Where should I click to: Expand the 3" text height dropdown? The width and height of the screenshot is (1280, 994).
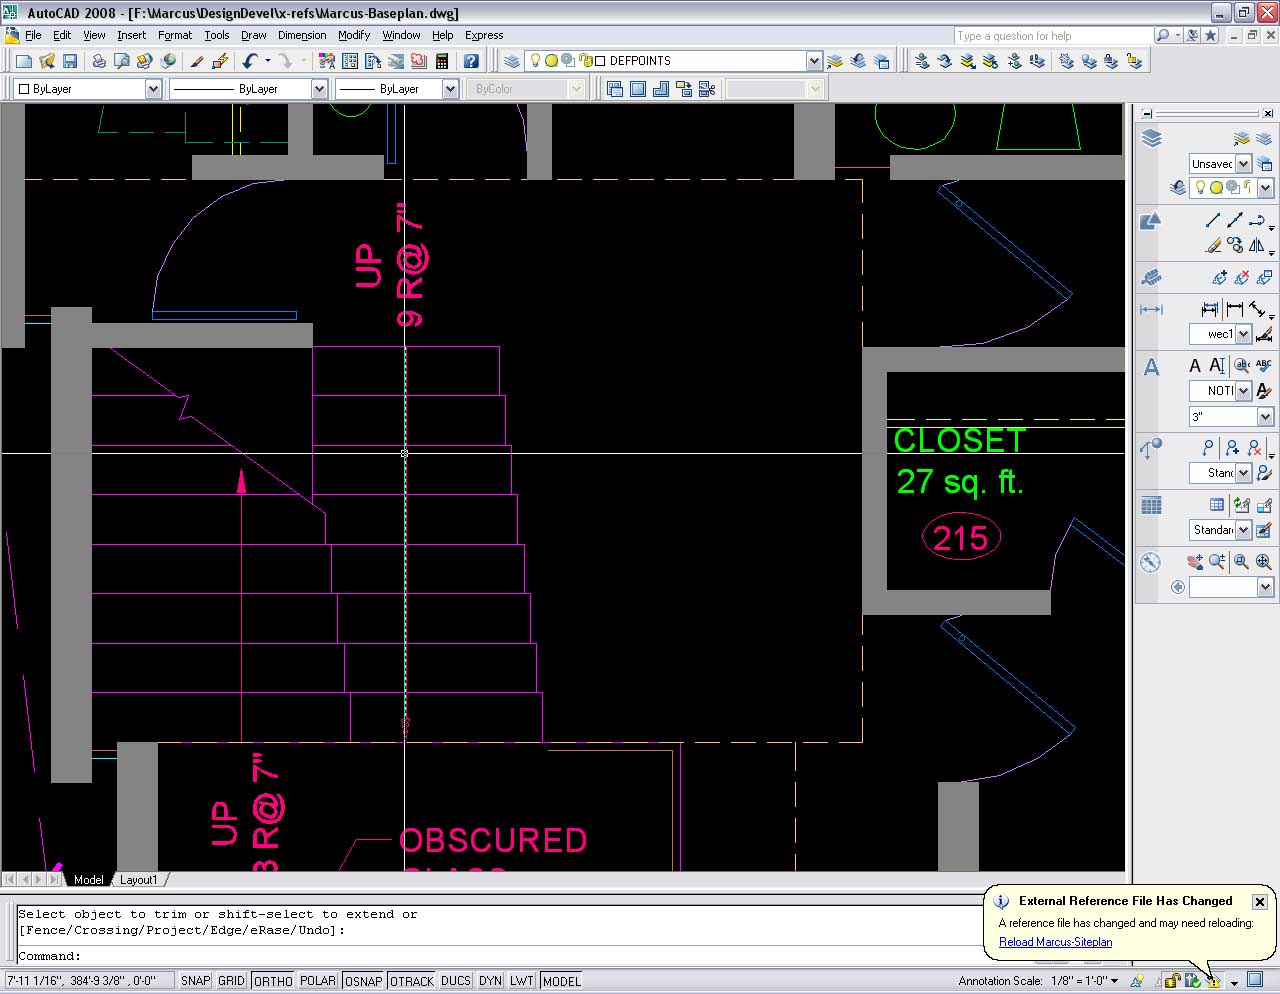tap(1265, 417)
